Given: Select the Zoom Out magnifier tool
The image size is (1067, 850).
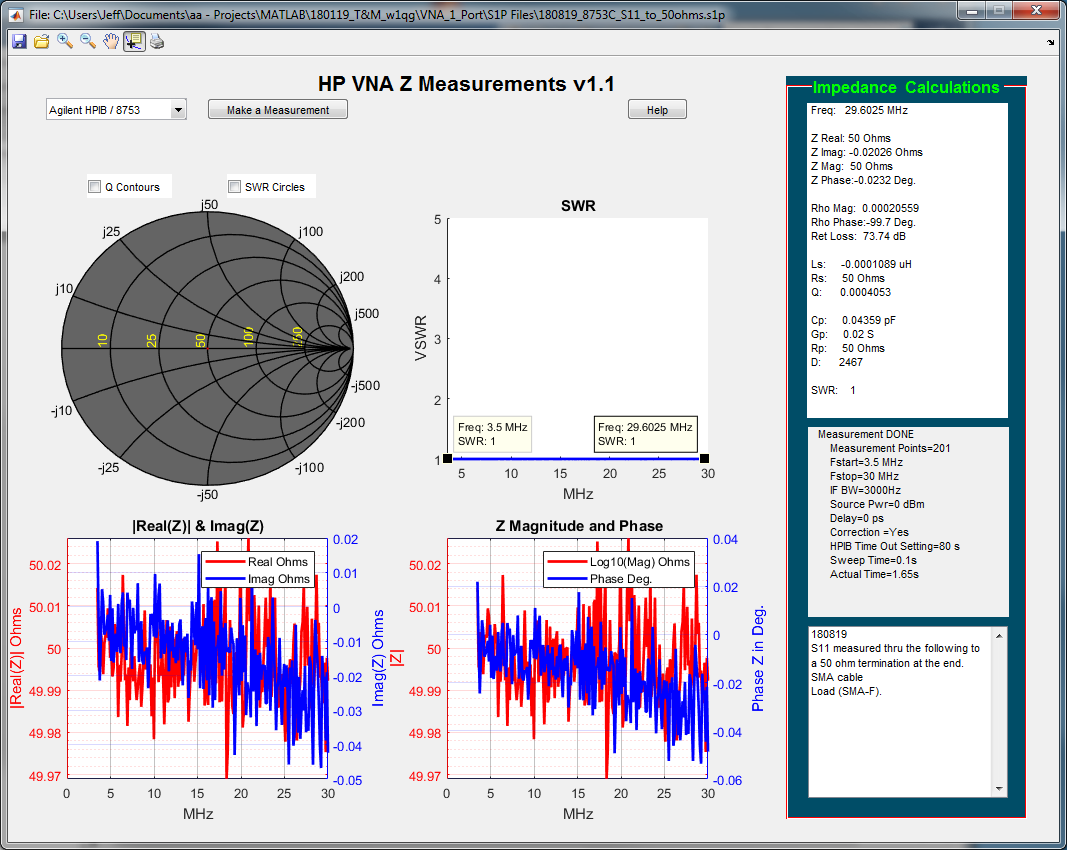Looking at the screenshot, I should point(87,41).
